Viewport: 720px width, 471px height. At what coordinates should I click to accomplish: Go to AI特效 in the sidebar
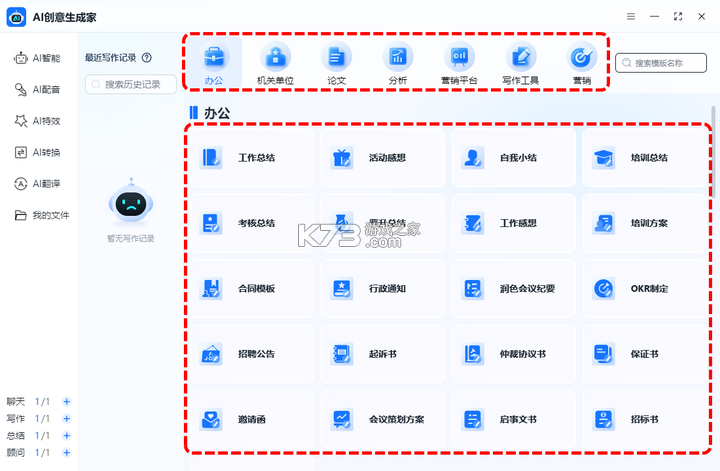pyautogui.click(x=38, y=121)
